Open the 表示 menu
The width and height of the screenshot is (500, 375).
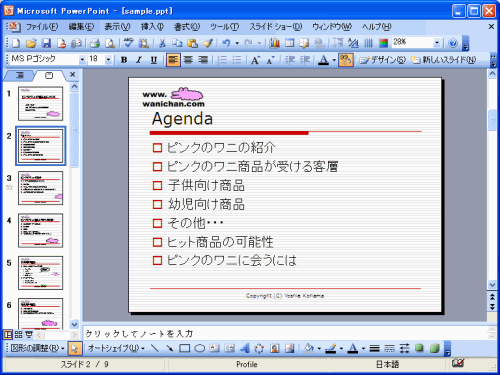coord(117,27)
